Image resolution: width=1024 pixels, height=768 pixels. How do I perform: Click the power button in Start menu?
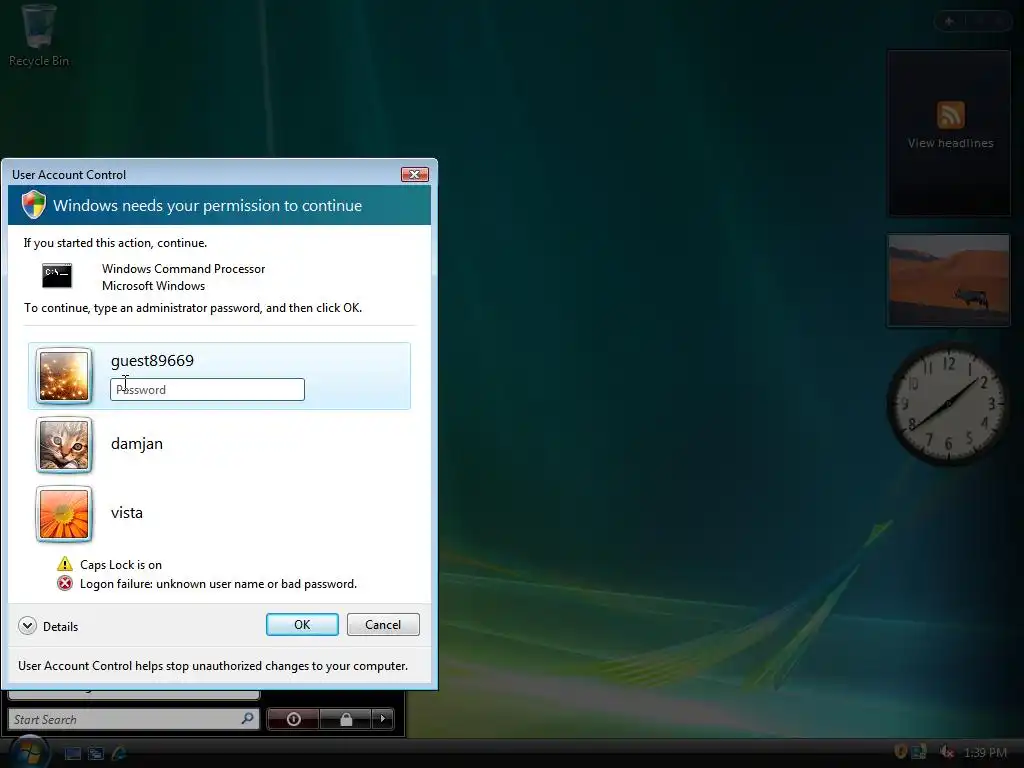294,719
